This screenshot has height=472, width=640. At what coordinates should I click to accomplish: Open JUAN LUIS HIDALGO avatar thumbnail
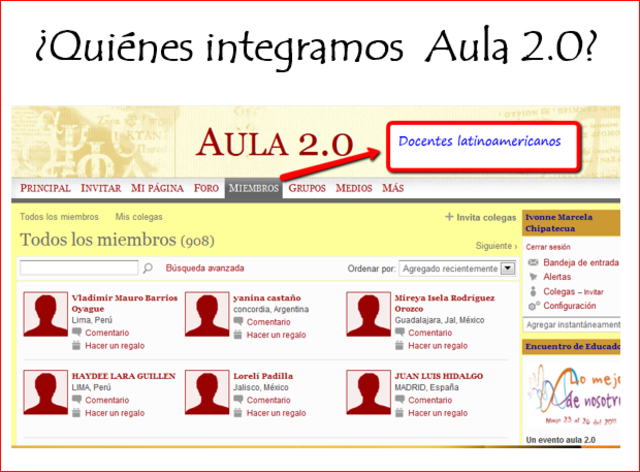point(369,392)
